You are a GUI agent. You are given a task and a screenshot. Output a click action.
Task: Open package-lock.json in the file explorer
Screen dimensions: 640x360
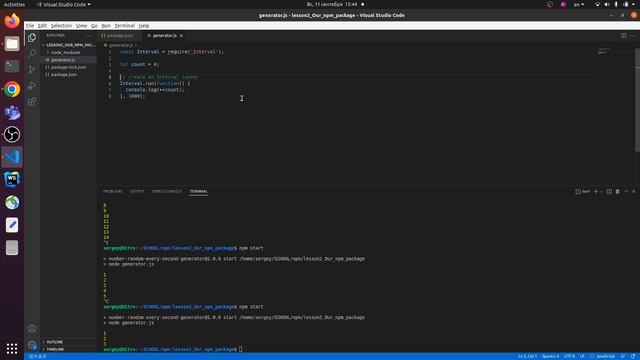68,67
